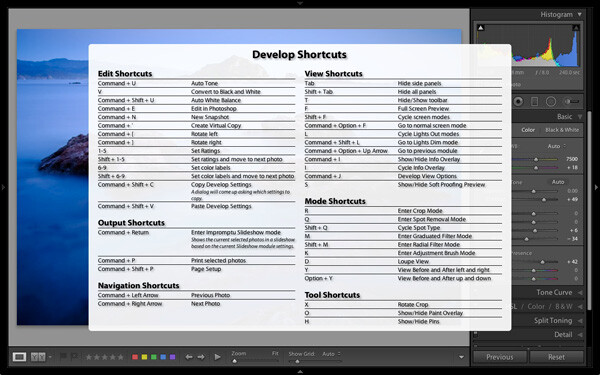Viewport: 600px width, 375px height.
Task: Click the Temp slider handle at 7500
Action: tap(536, 159)
